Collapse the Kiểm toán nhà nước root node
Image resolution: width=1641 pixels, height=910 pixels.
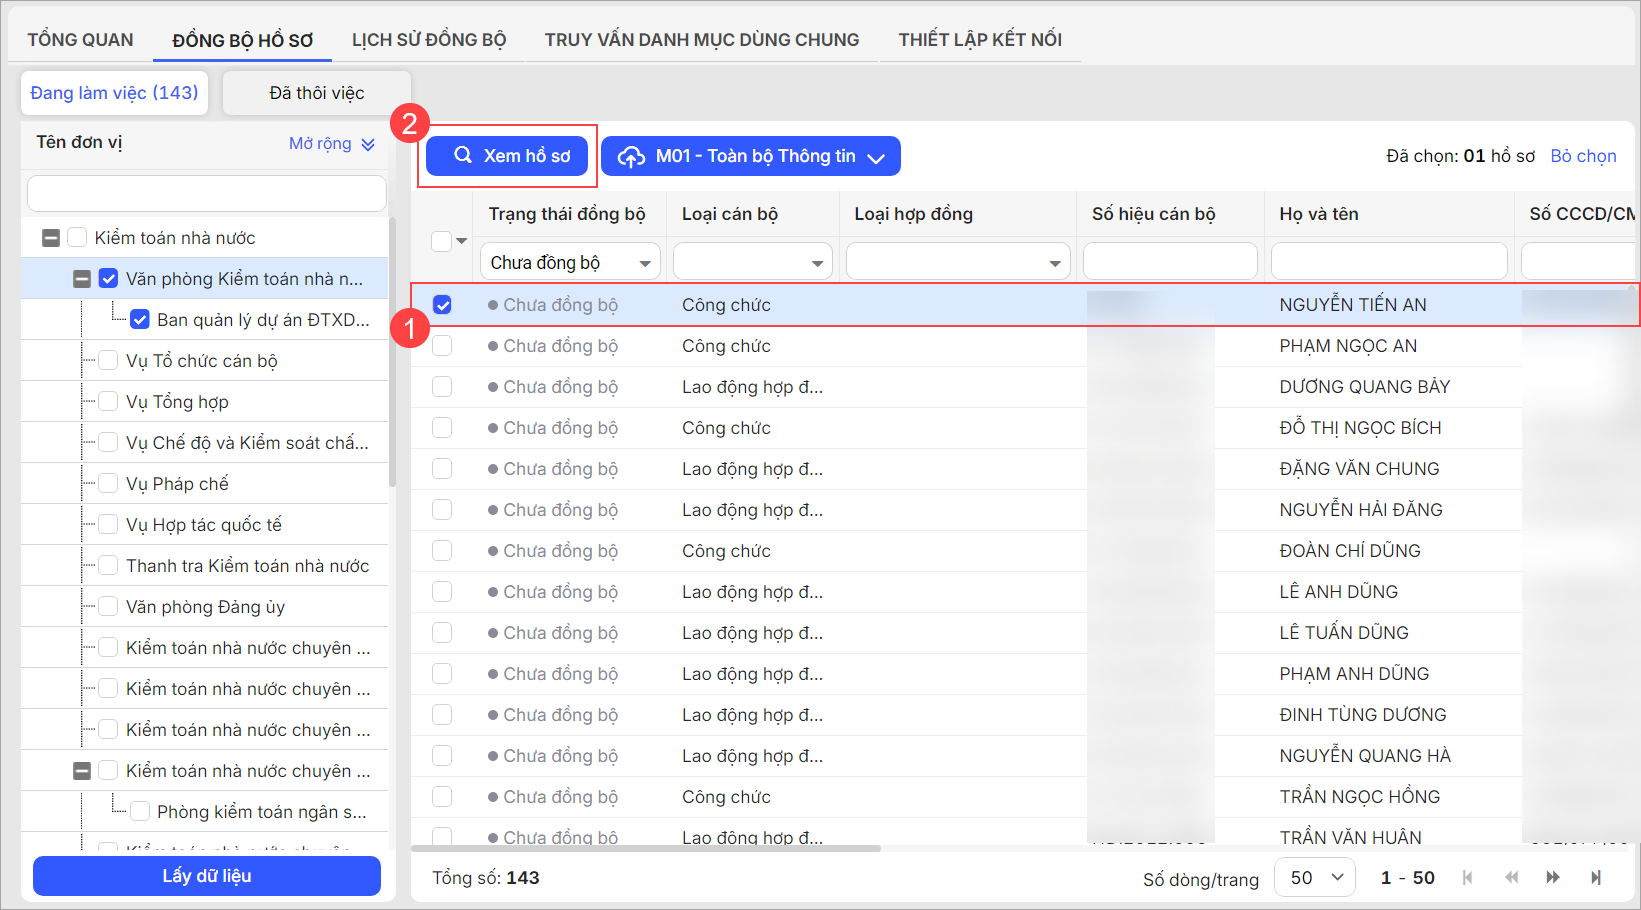[51, 238]
